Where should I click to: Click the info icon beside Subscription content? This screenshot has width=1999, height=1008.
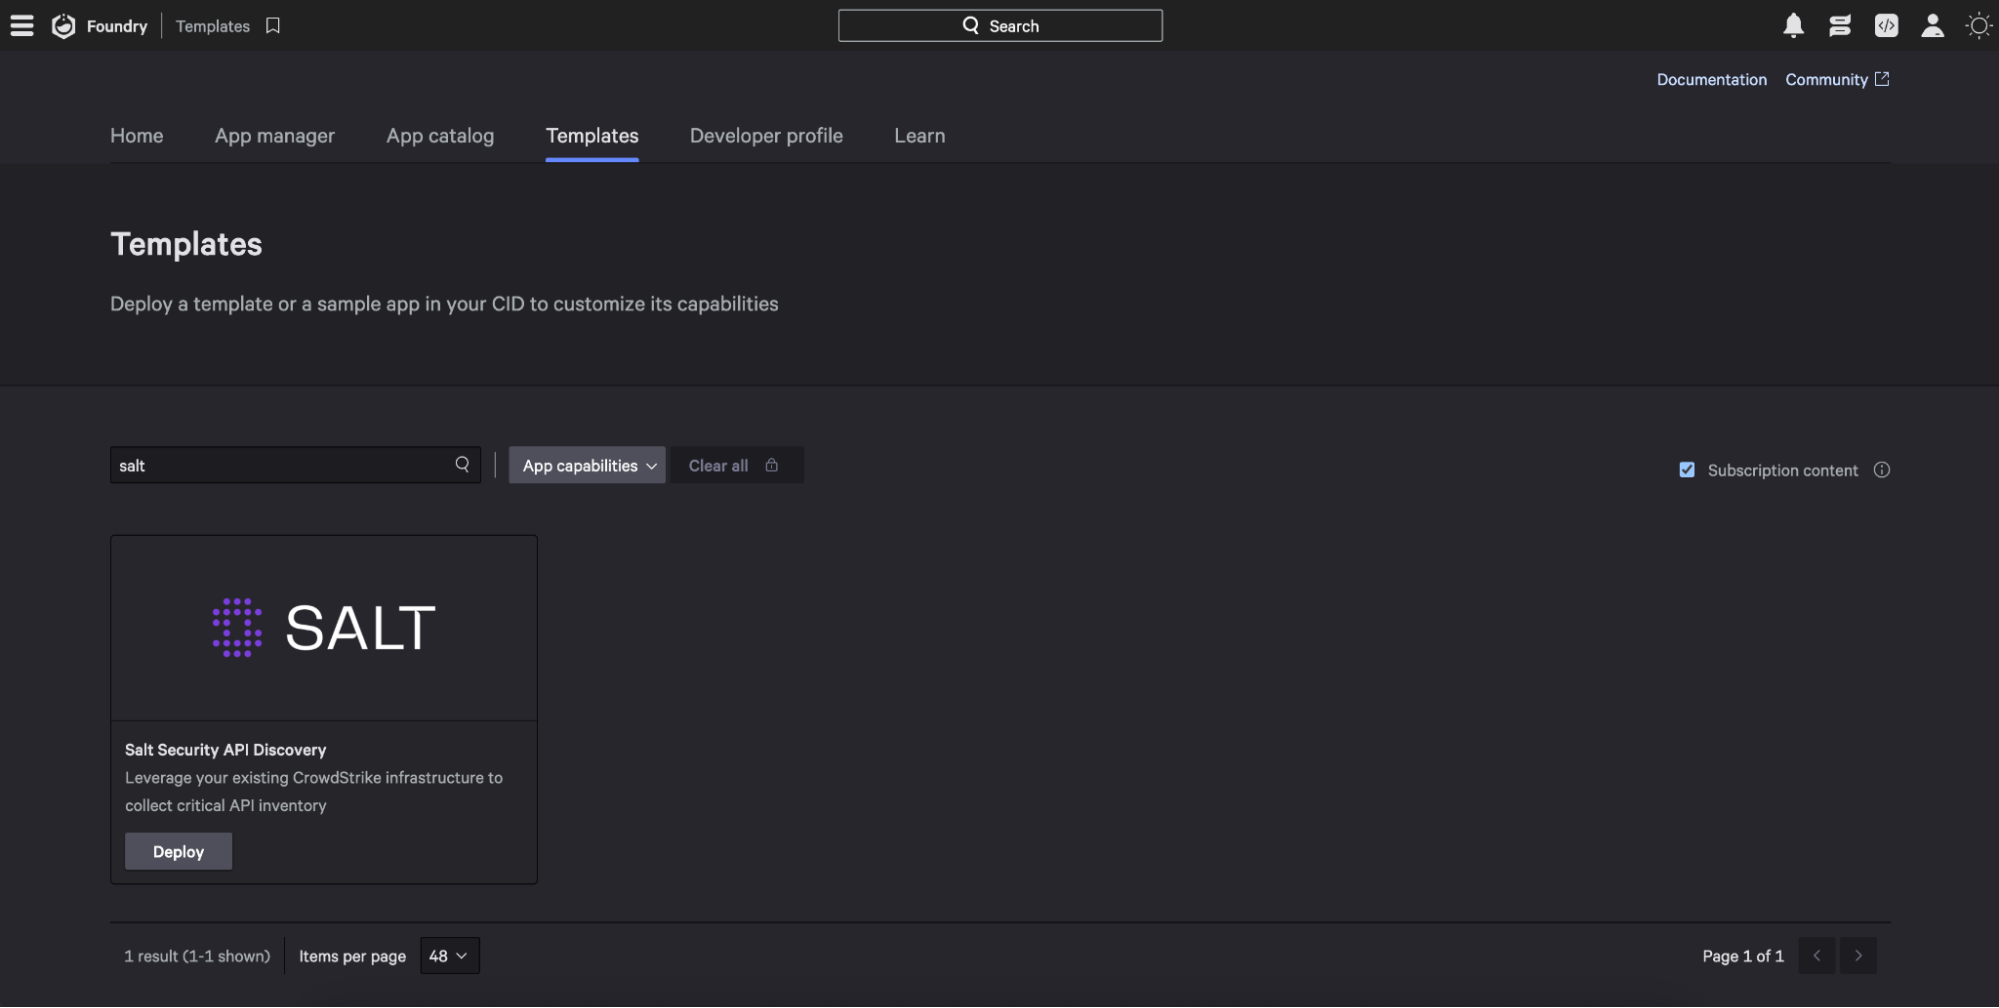[x=1883, y=469]
